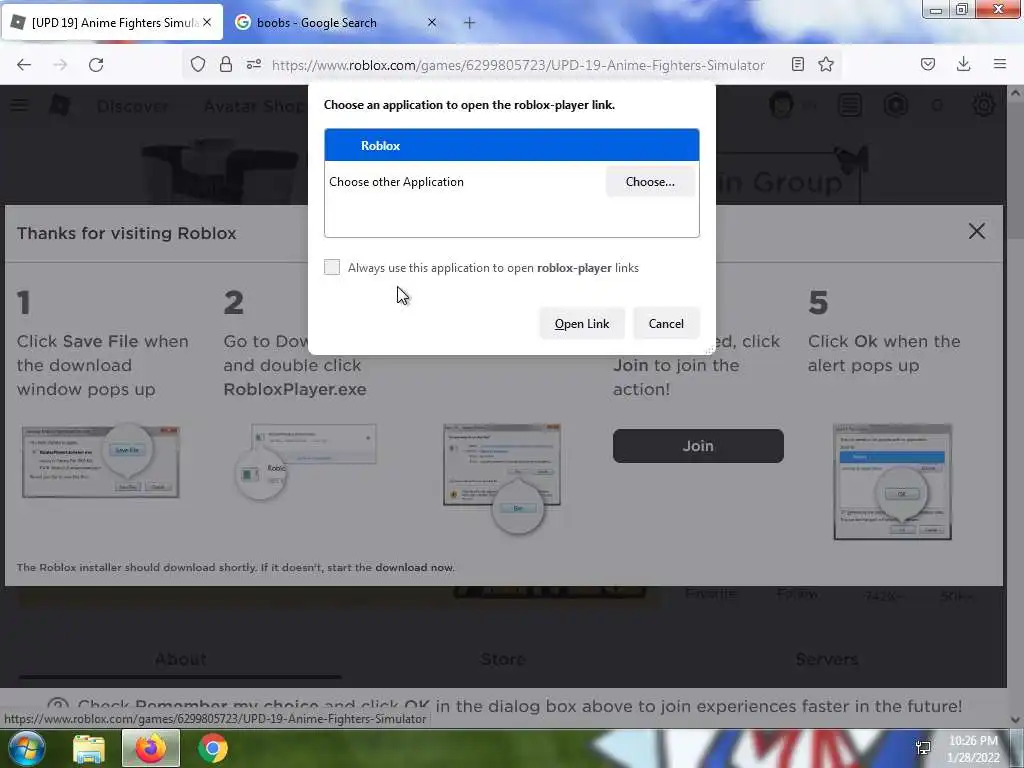The height and width of the screenshot is (768, 1024).
Task: Open the Windows Start button
Action: coord(26,748)
